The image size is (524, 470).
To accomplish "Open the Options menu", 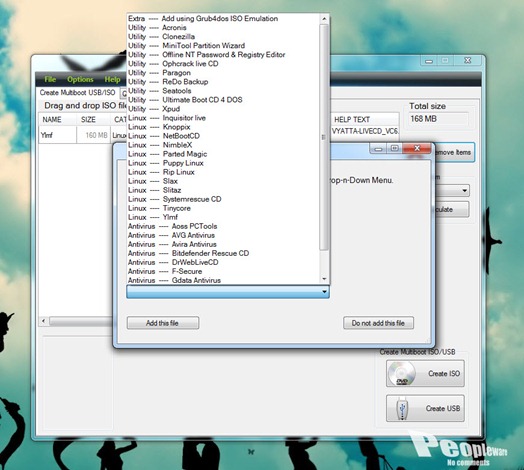I will [80, 79].
